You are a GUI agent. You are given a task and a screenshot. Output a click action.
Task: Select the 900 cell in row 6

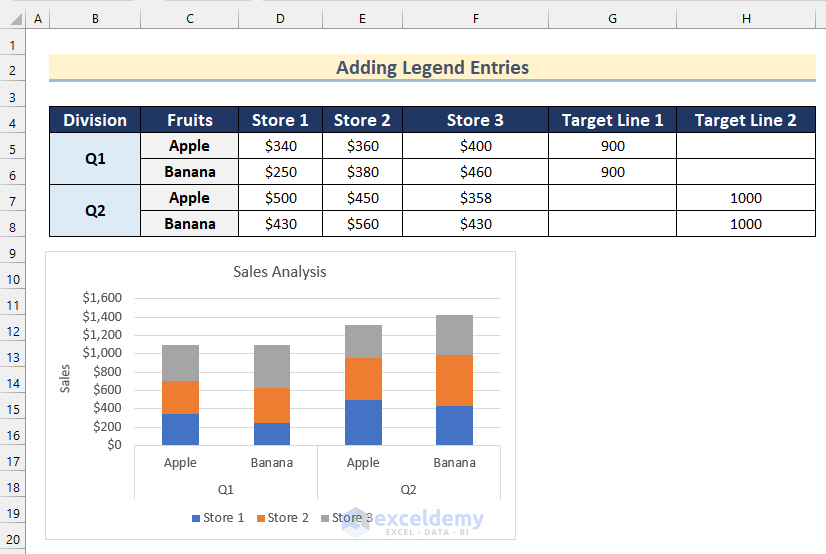pyautogui.click(x=612, y=172)
